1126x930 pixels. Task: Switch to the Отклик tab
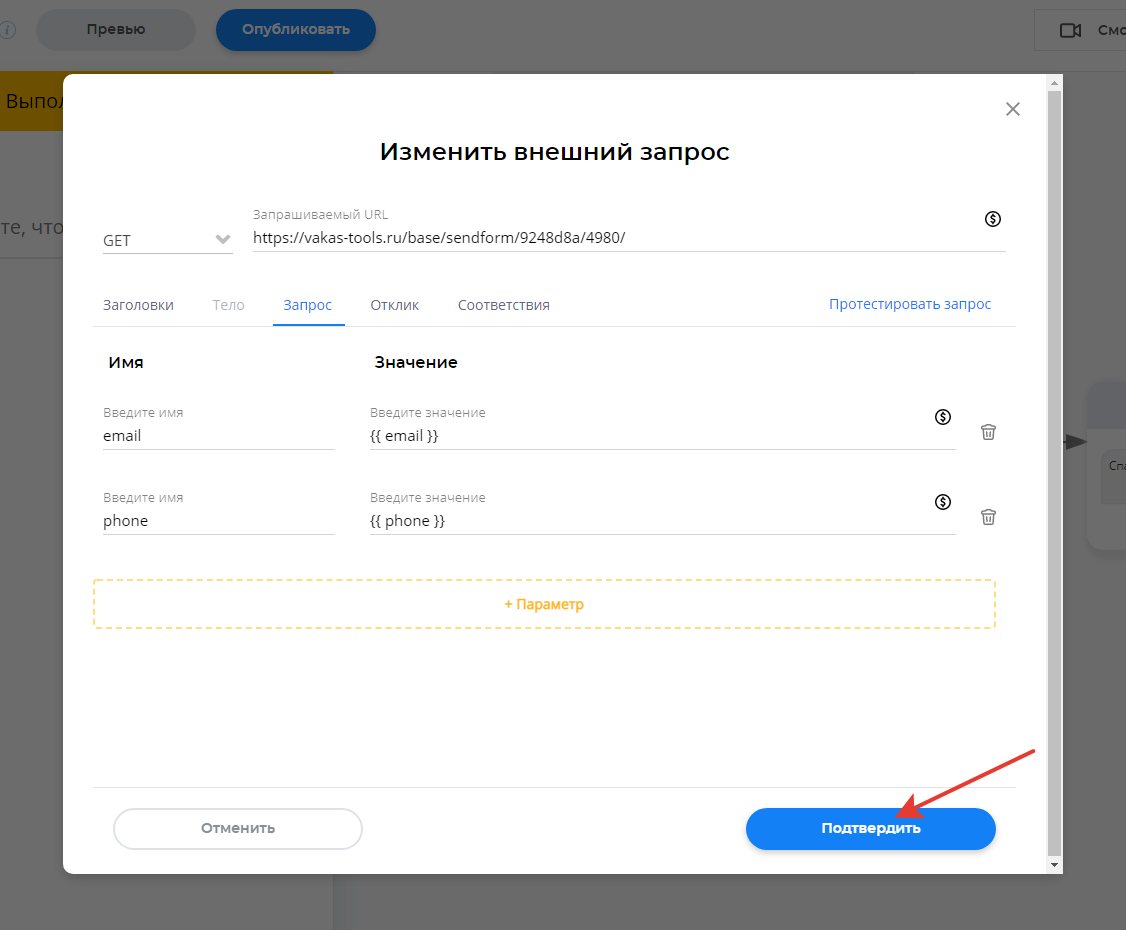tap(394, 305)
